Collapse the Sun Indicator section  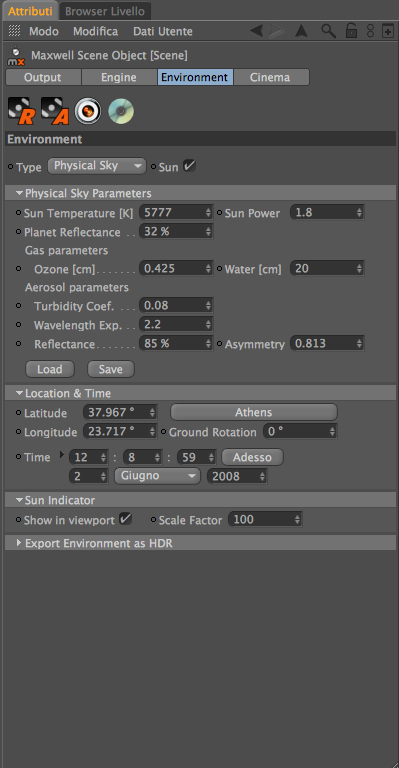click(20, 500)
